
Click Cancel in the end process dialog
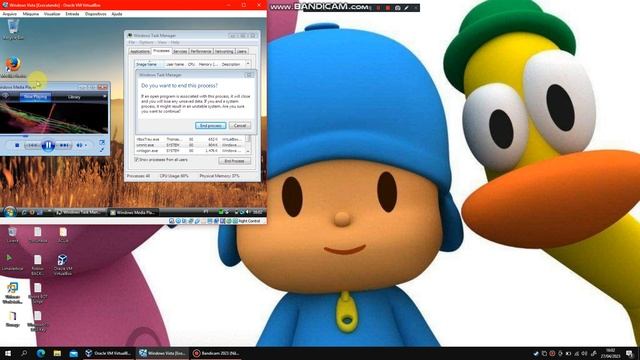tap(240, 125)
